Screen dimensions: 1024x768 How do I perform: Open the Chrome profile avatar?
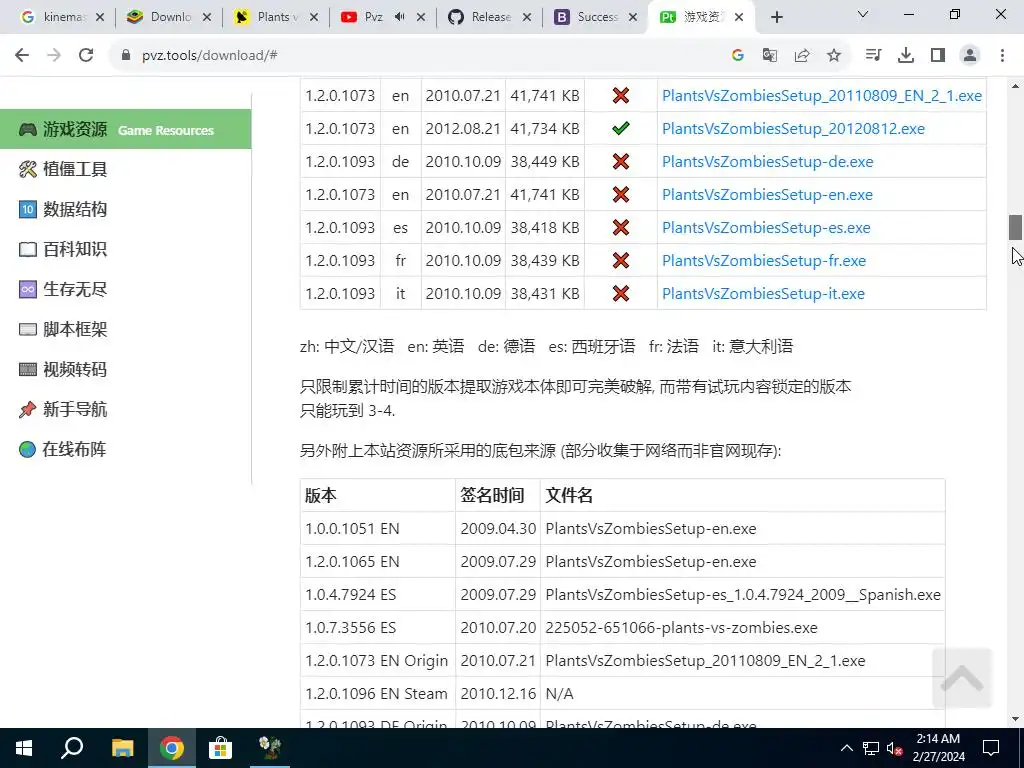[970, 56]
